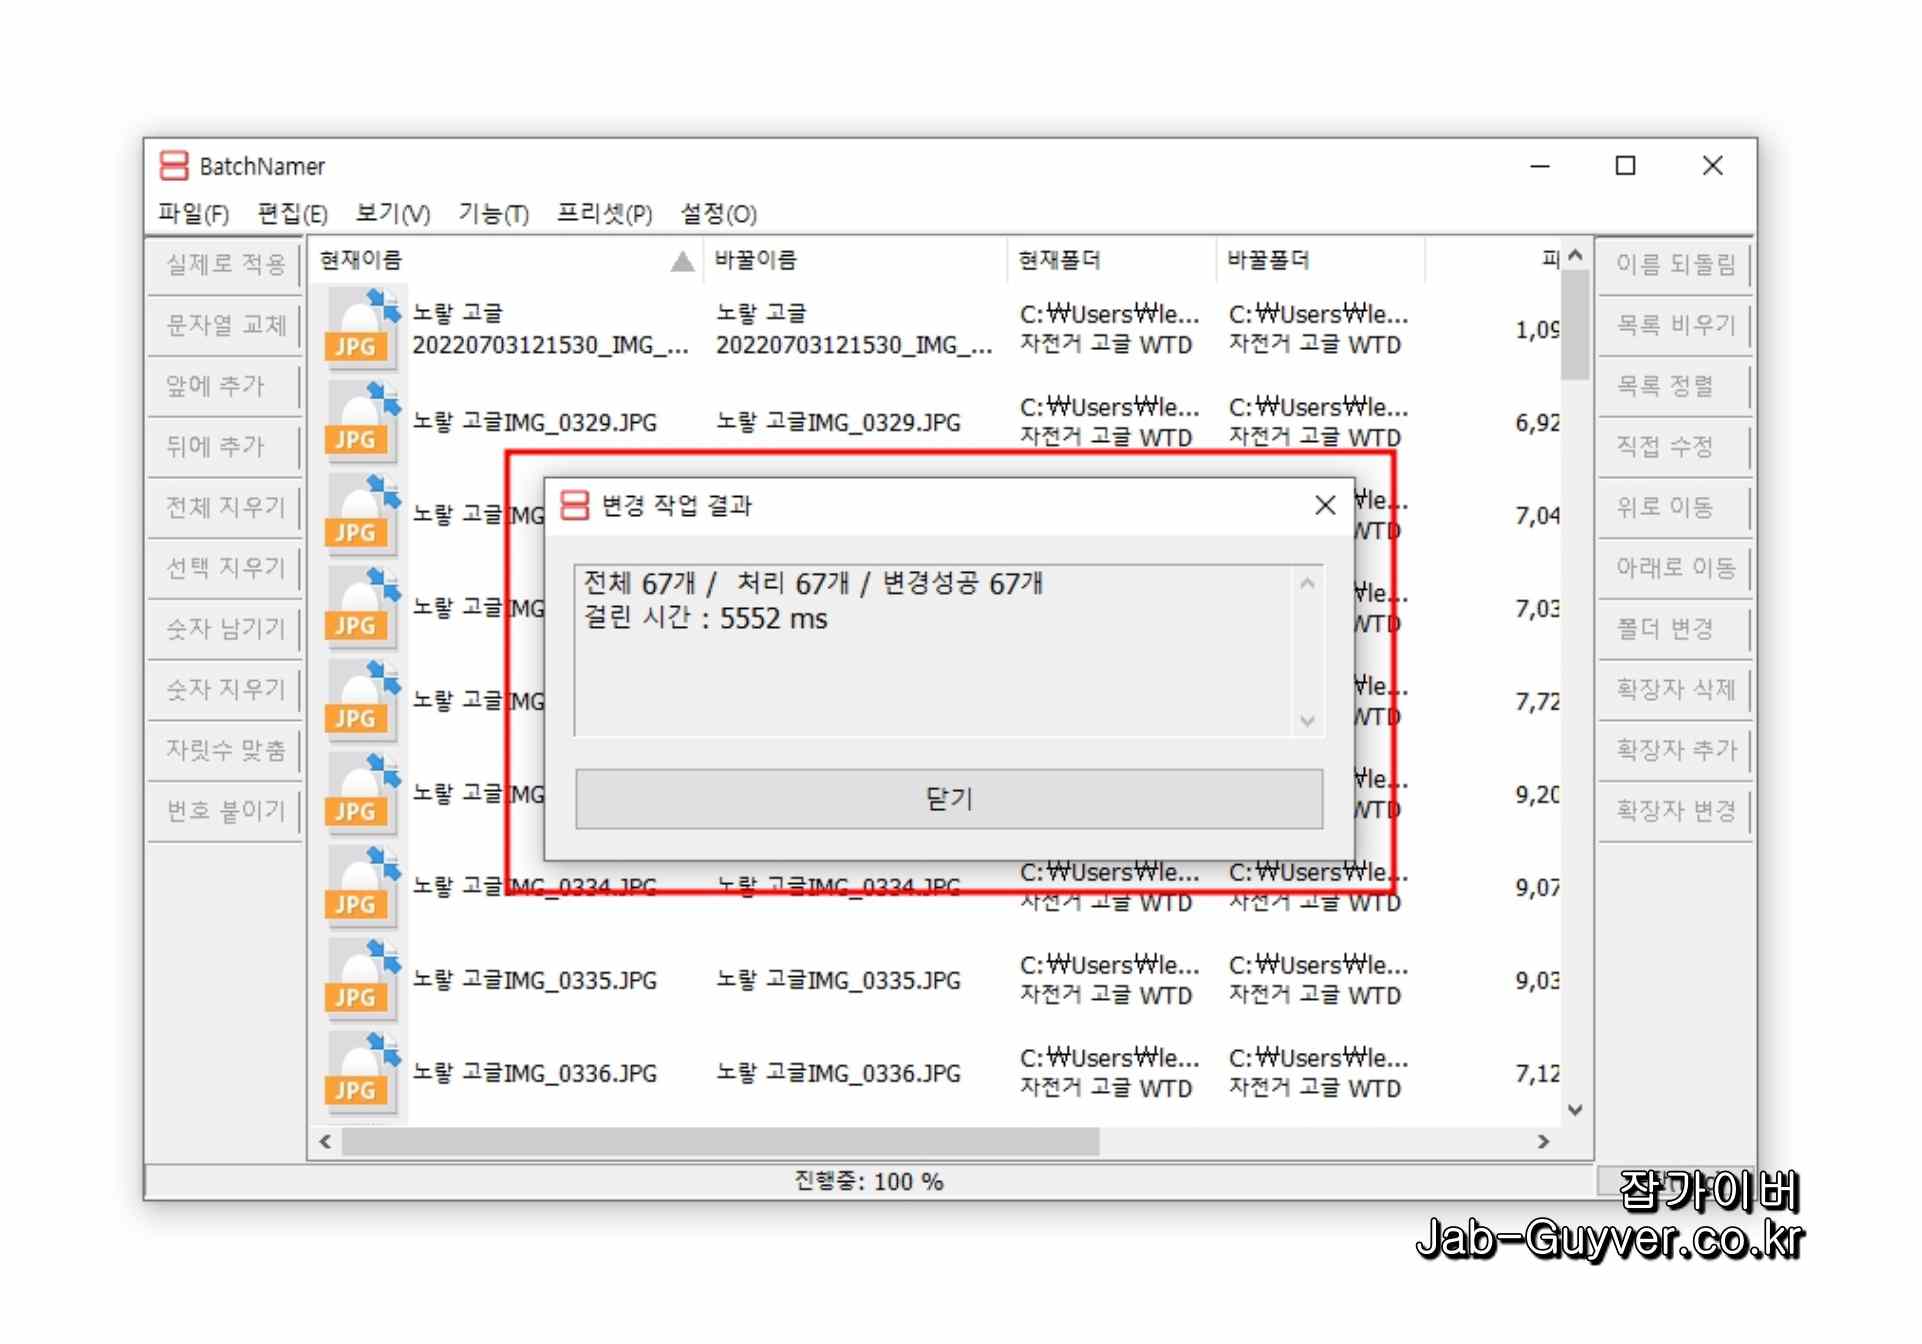Click the result dialog's title icon

(575, 506)
